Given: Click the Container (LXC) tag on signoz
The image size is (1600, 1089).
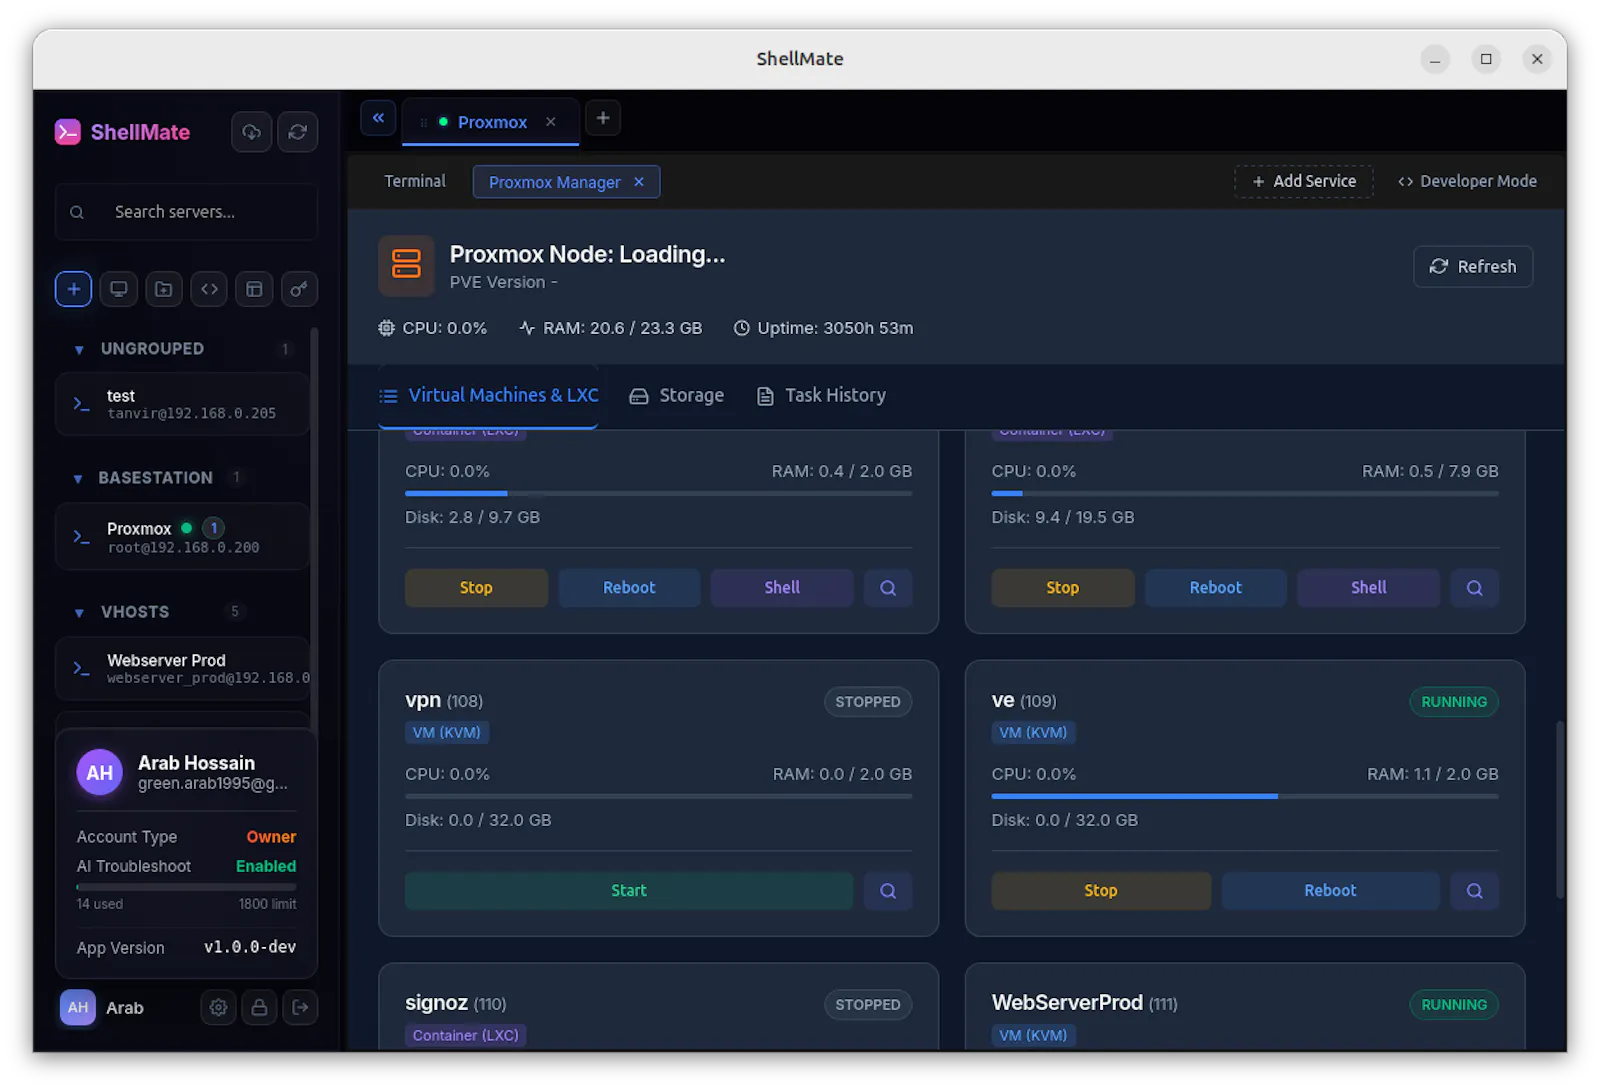Looking at the screenshot, I should tap(466, 1035).
